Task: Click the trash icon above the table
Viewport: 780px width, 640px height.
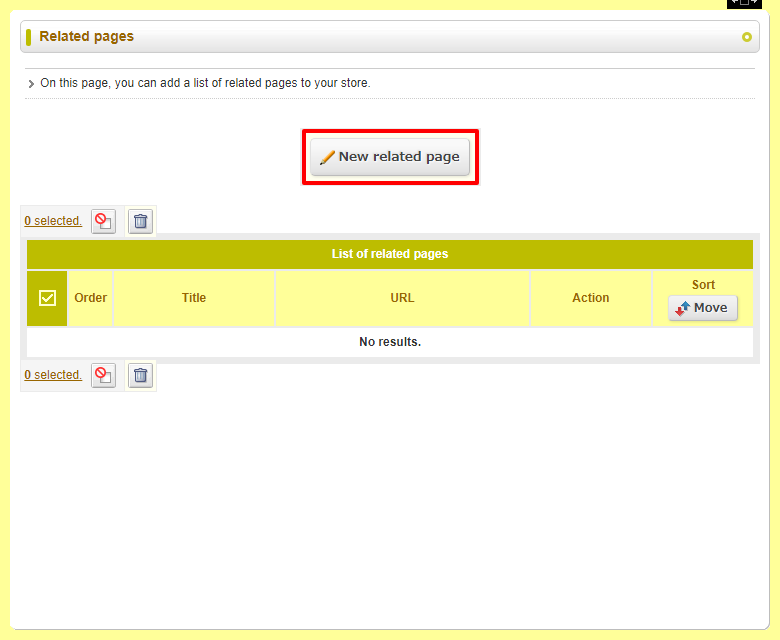Action: pyautogui.click(x=141, y=221)
